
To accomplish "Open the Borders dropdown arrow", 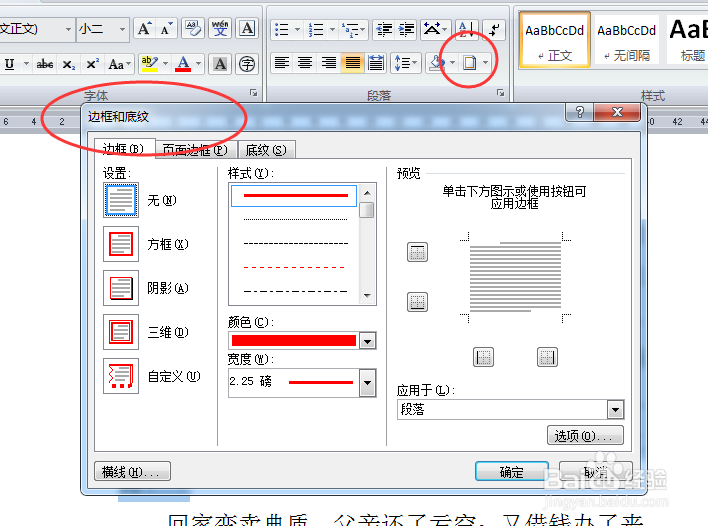I will click(485, 63).
